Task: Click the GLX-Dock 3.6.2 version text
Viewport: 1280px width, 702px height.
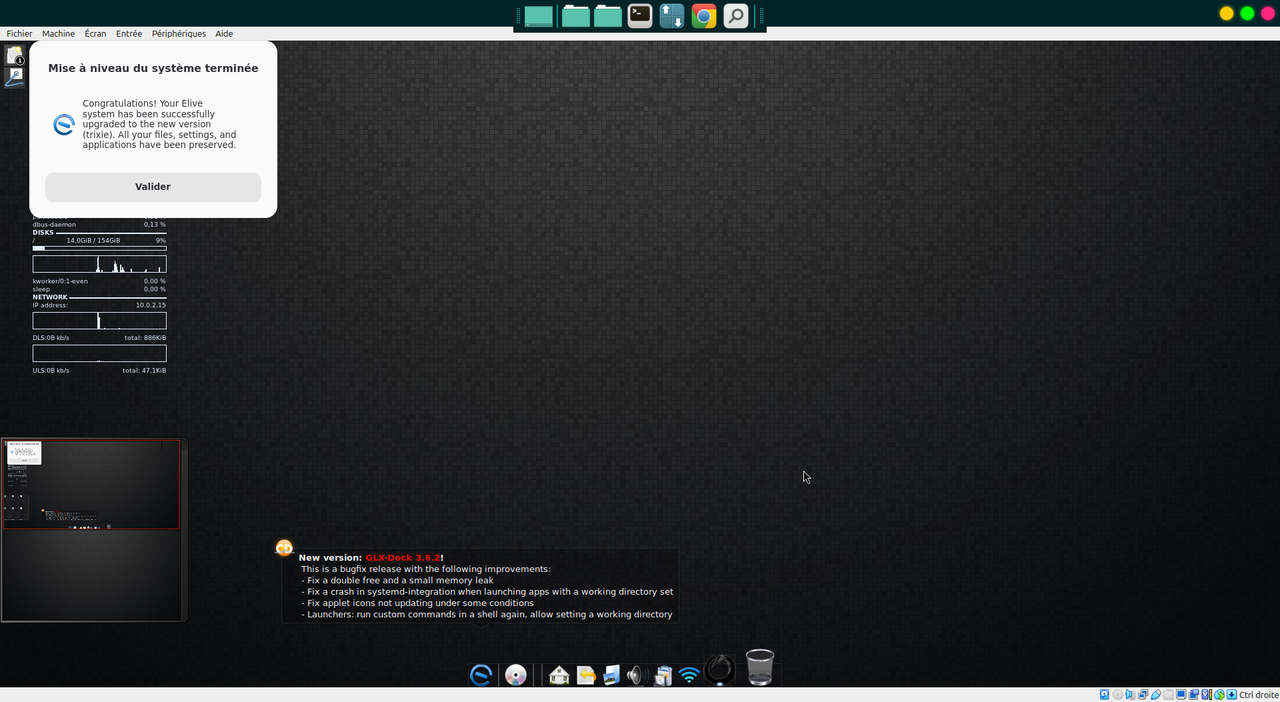Action: tap(402, 558)
